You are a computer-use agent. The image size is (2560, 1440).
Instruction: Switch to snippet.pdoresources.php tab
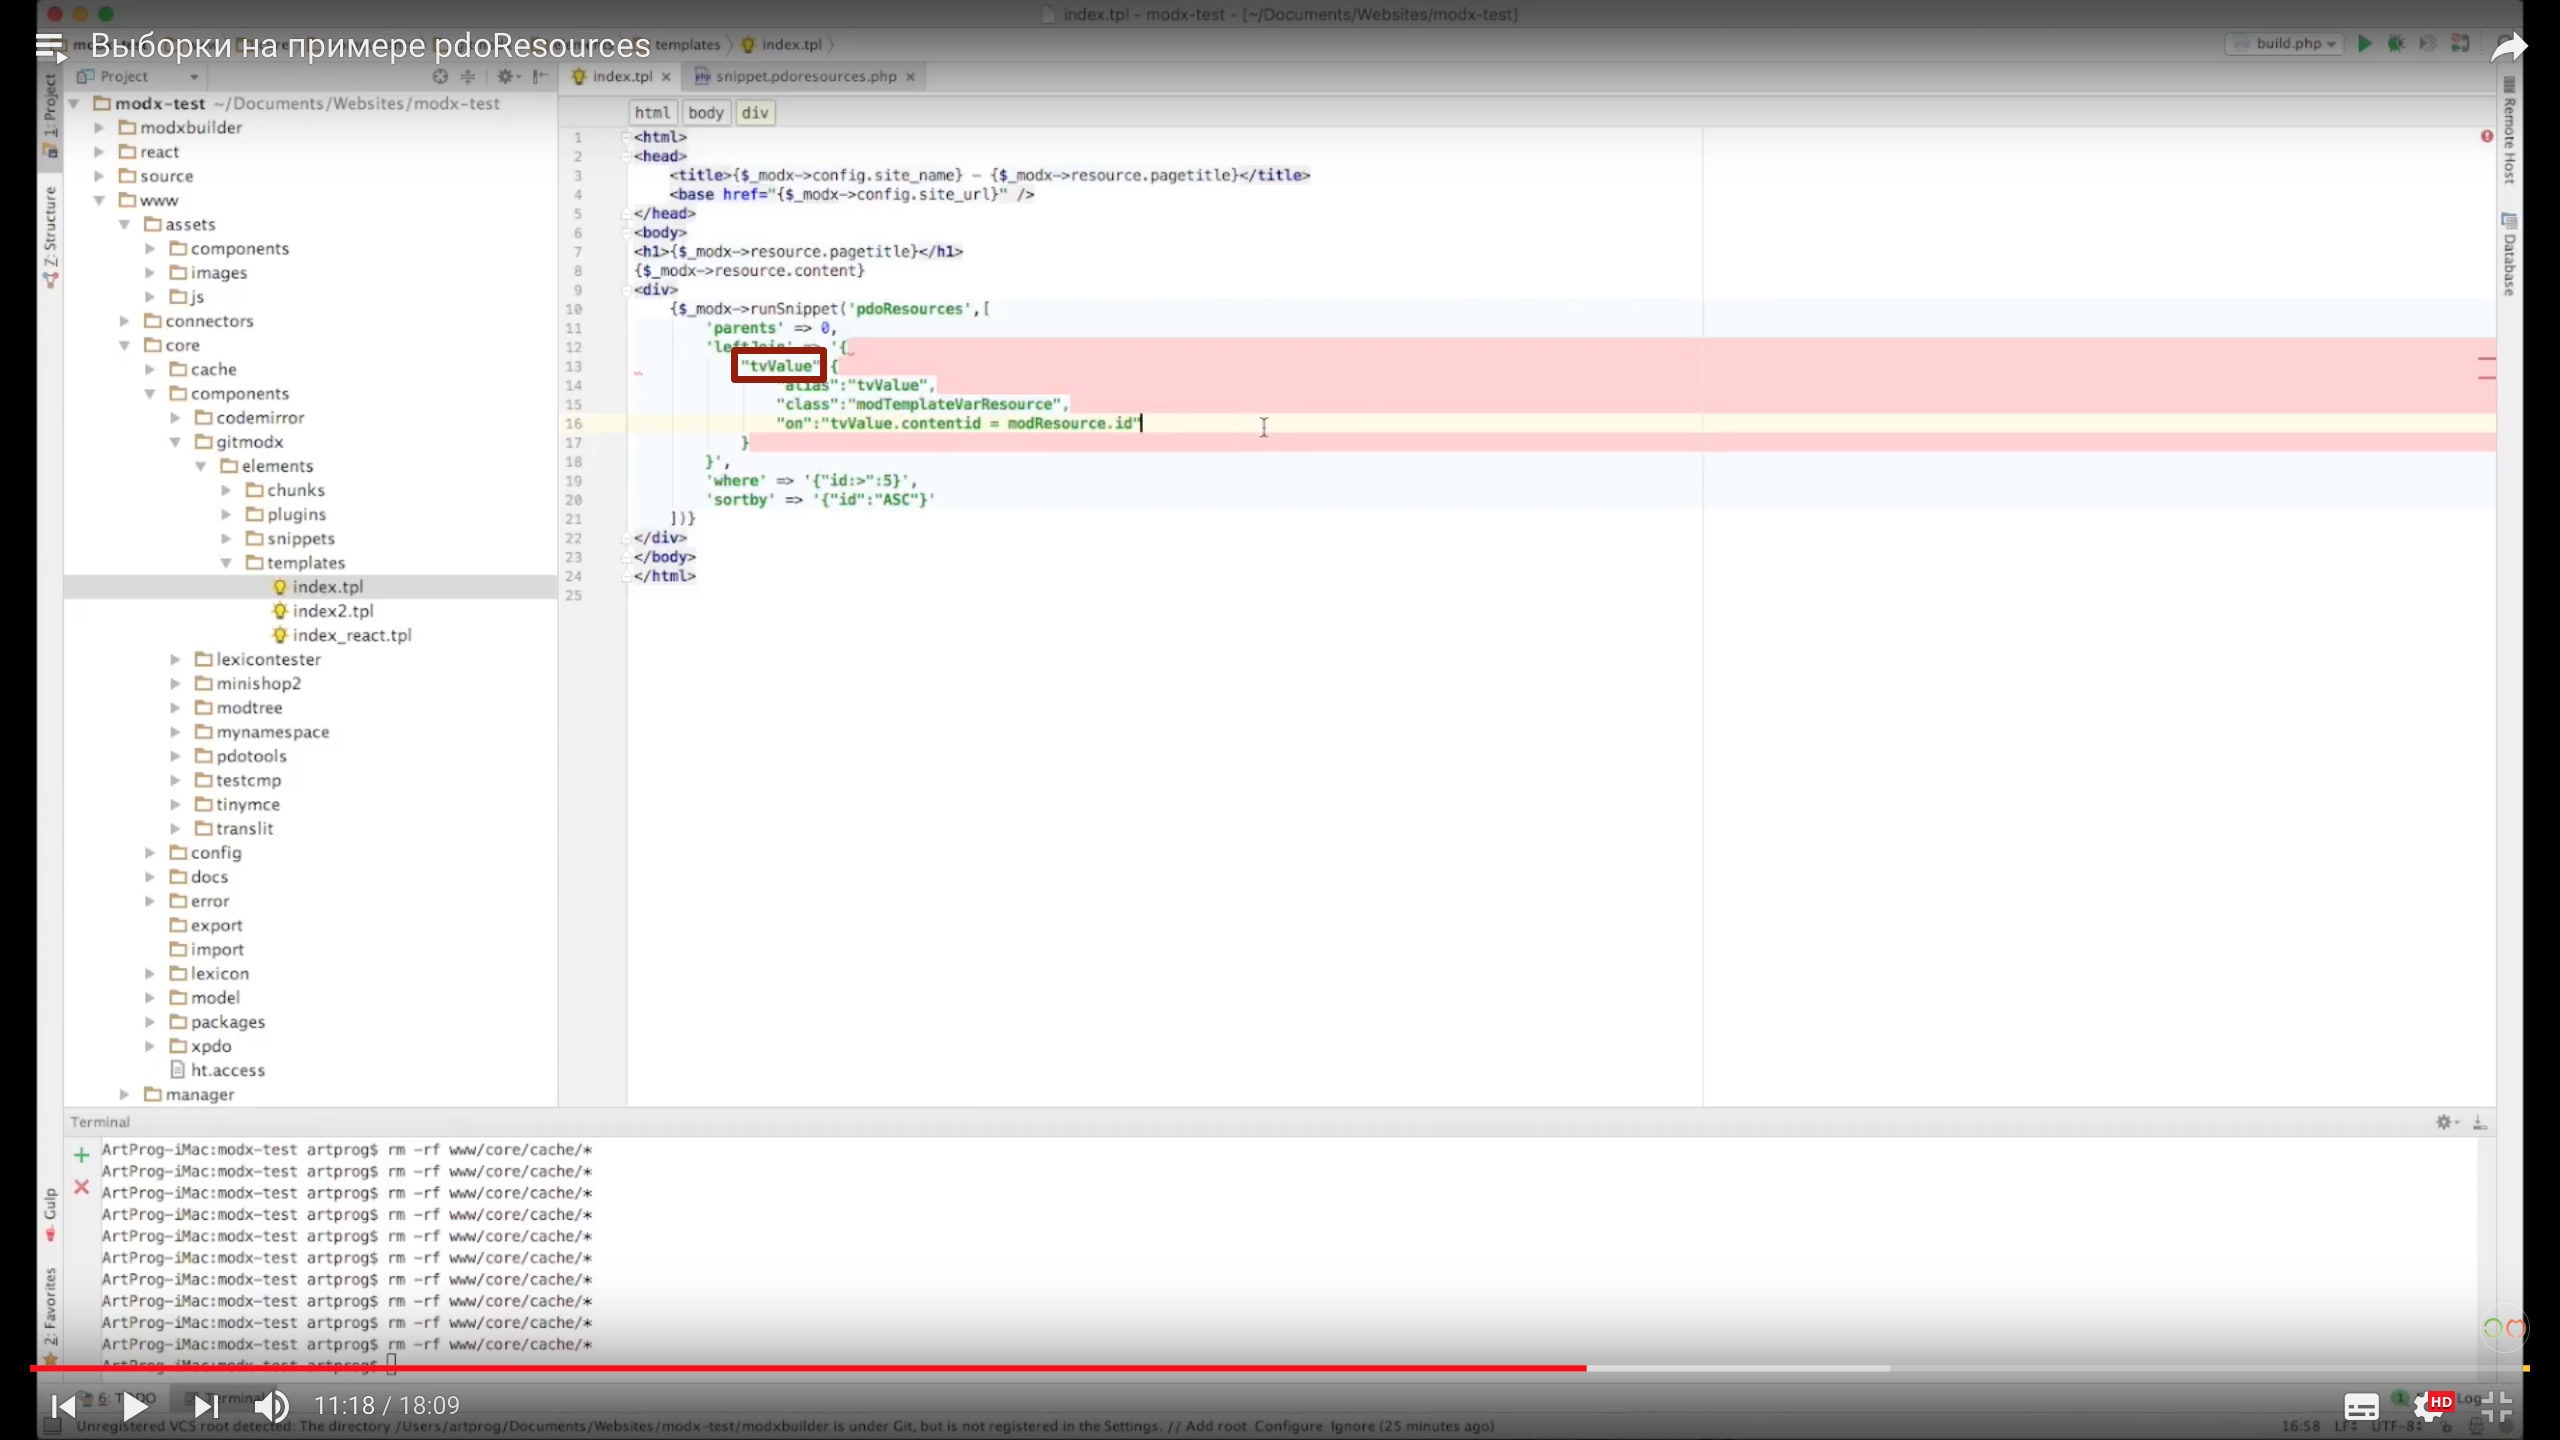click(805, 76)
